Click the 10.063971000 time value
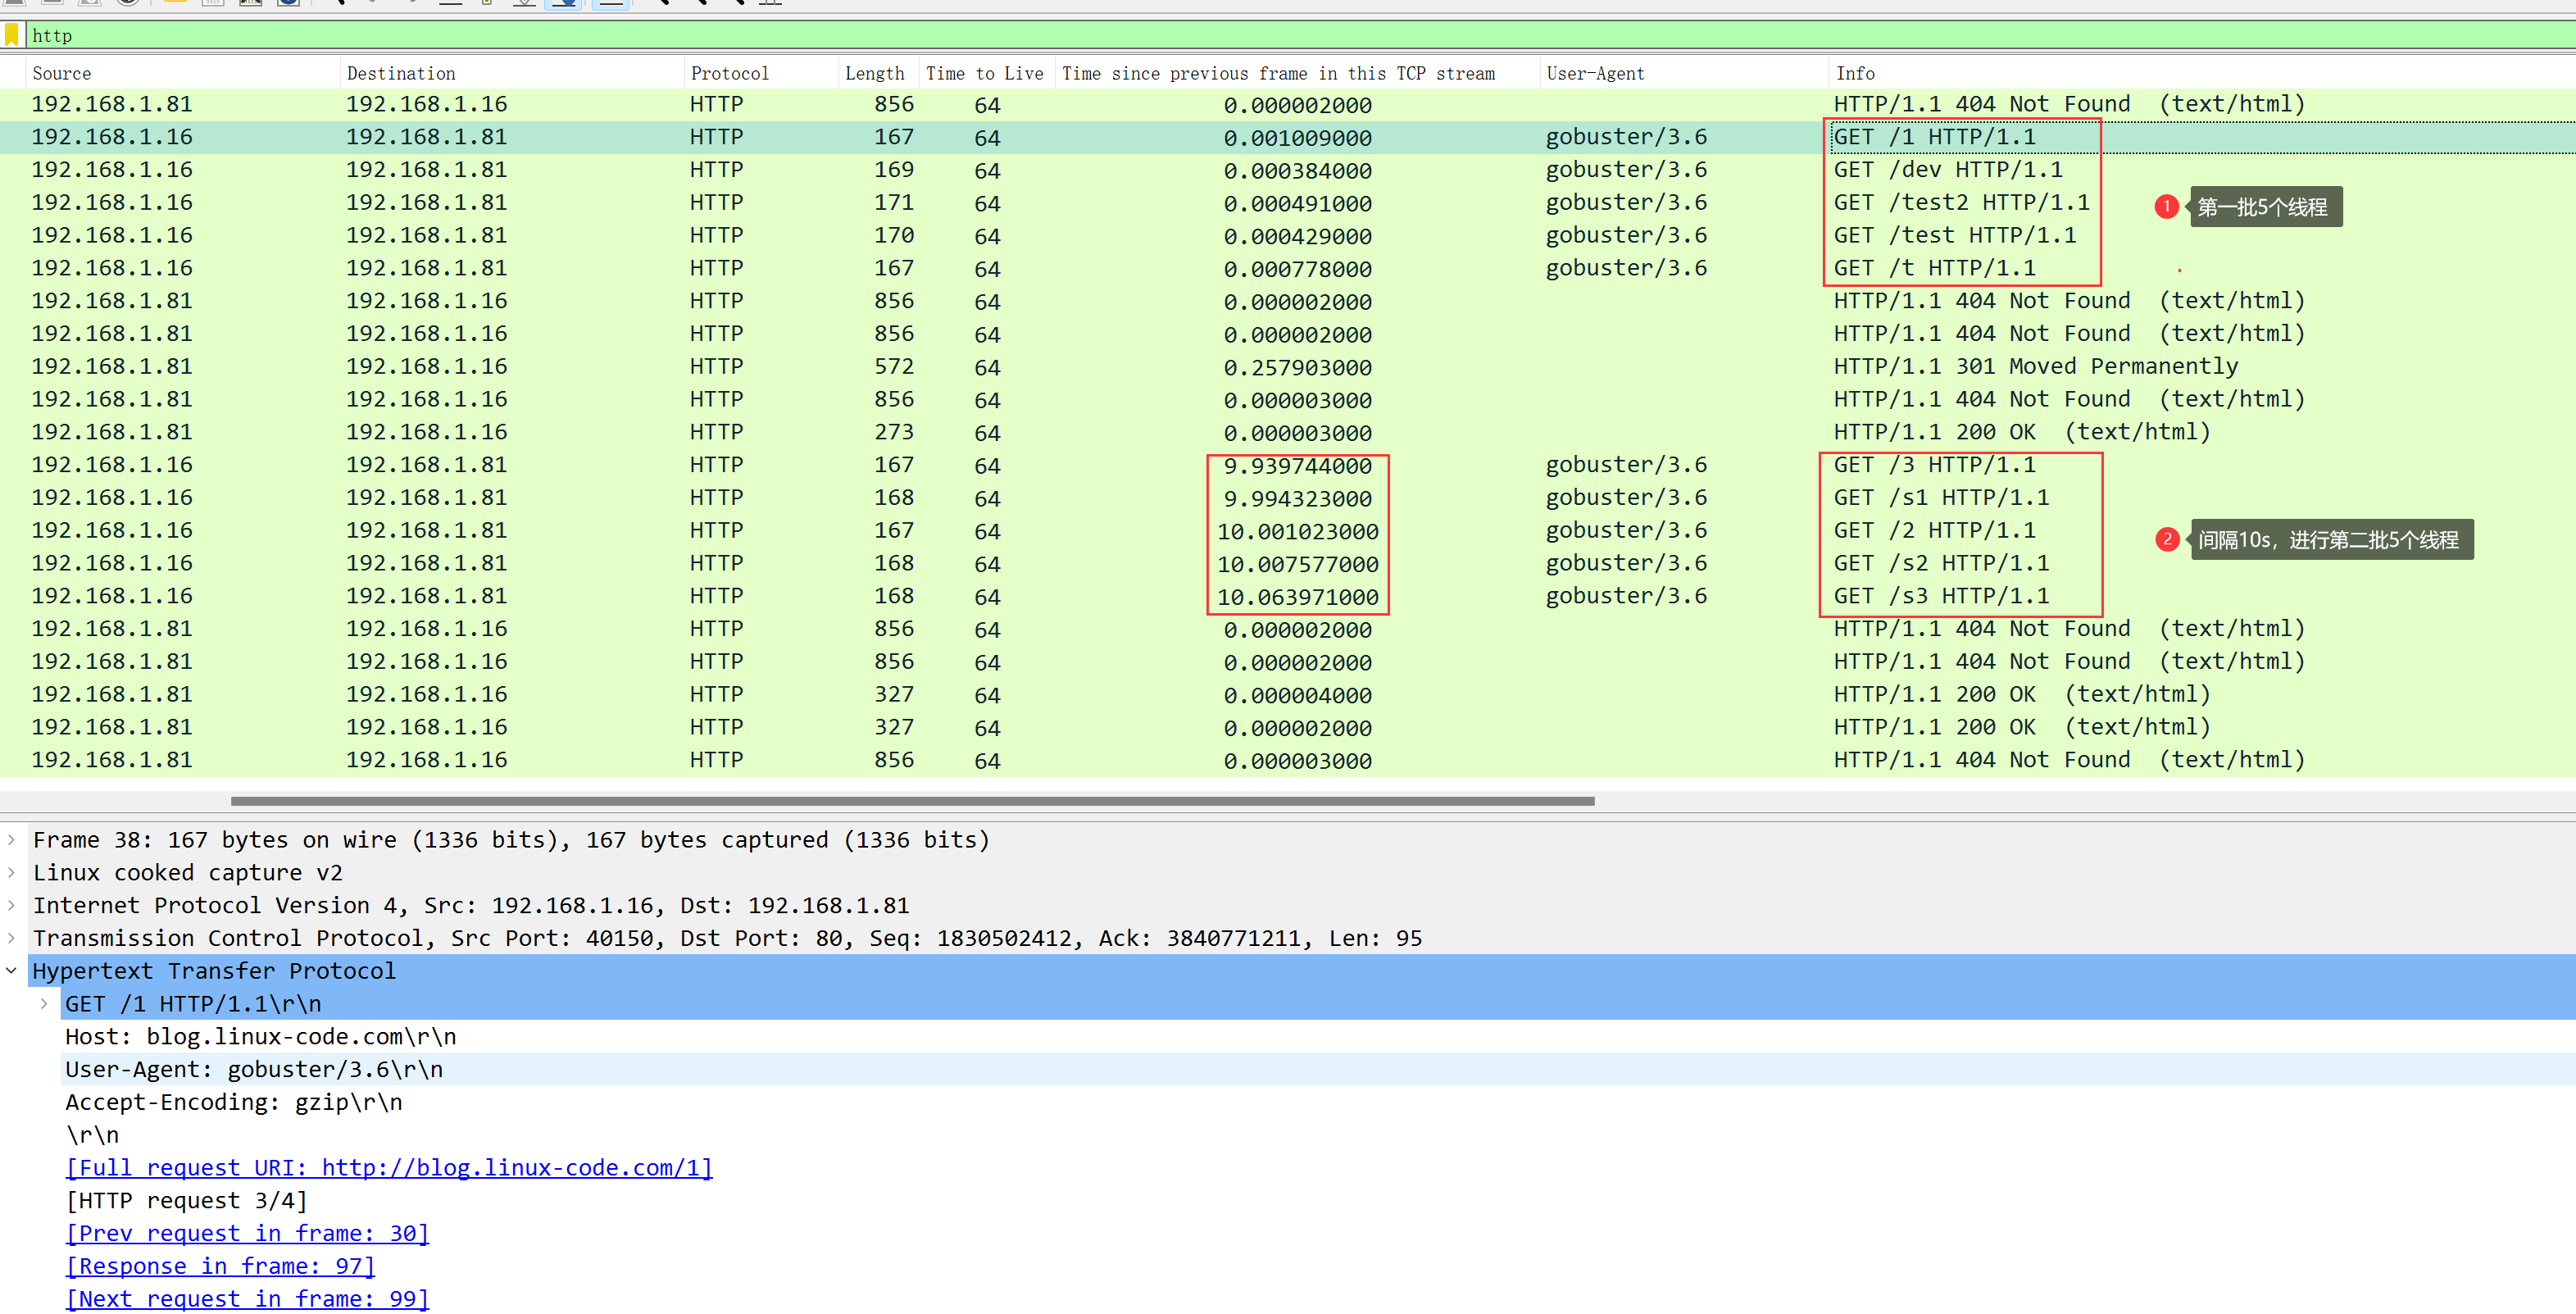The height and width of the screenshot is (1314, 2576). pos(1297,597)
